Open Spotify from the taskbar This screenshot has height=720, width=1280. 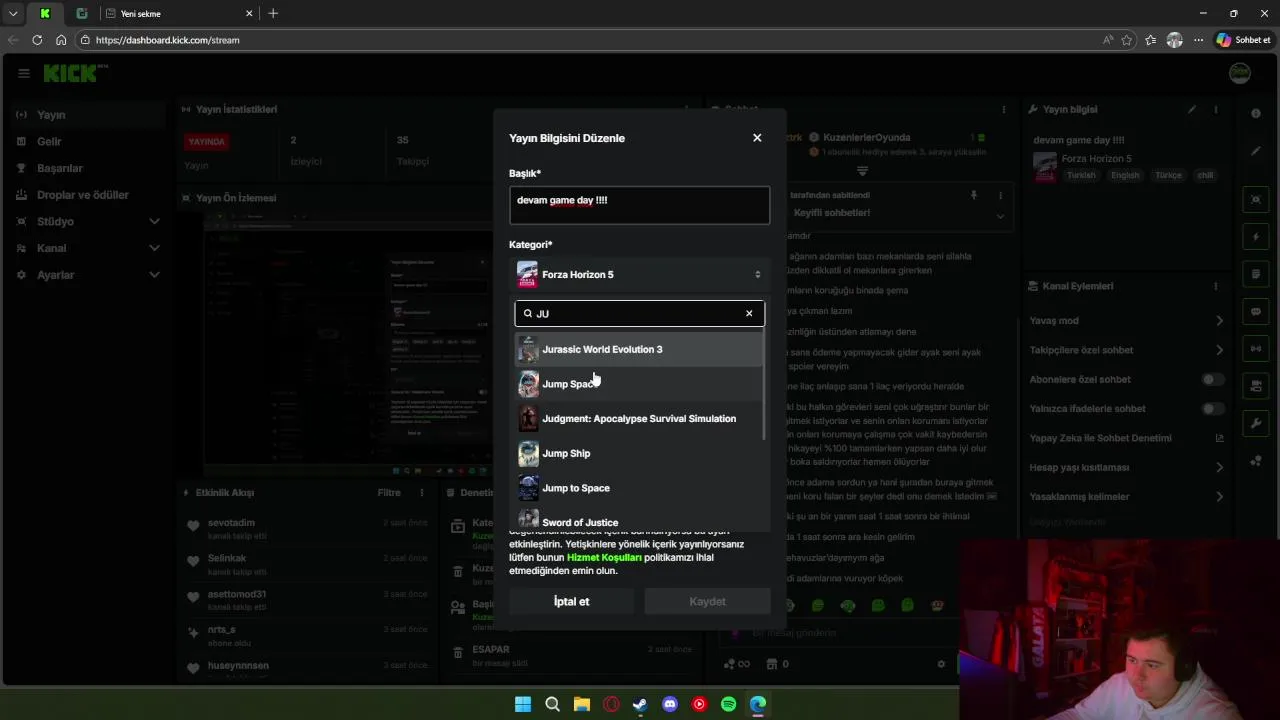coord(729,704)
